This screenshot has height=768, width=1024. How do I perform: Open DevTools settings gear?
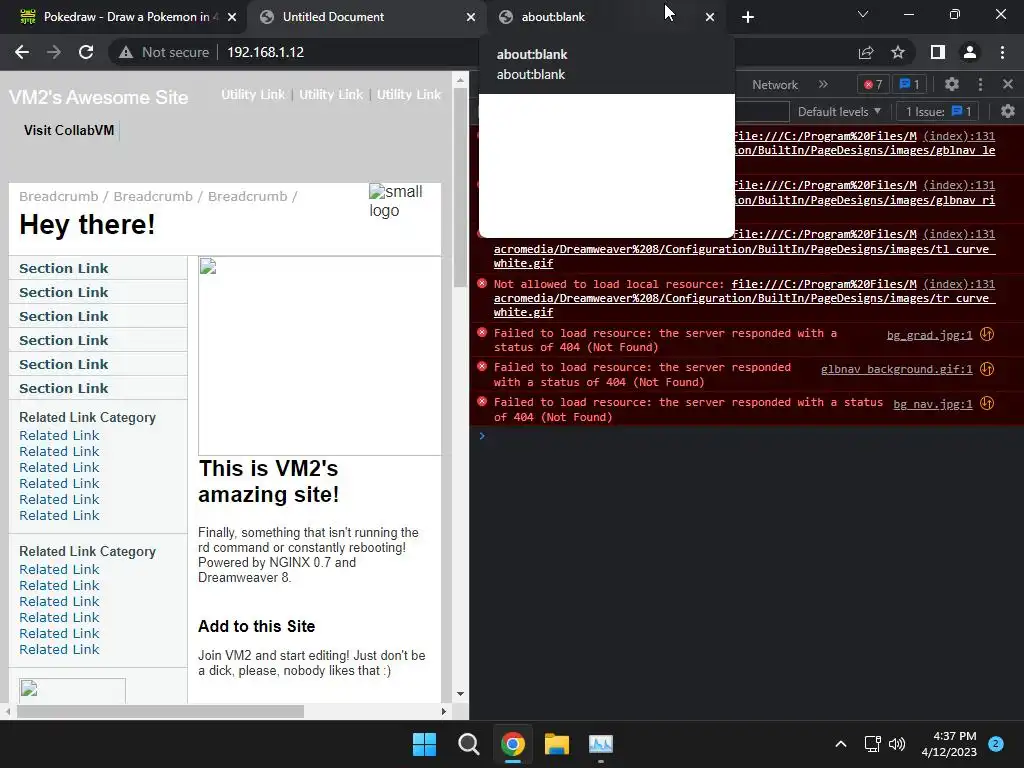(x=952, y=84)
